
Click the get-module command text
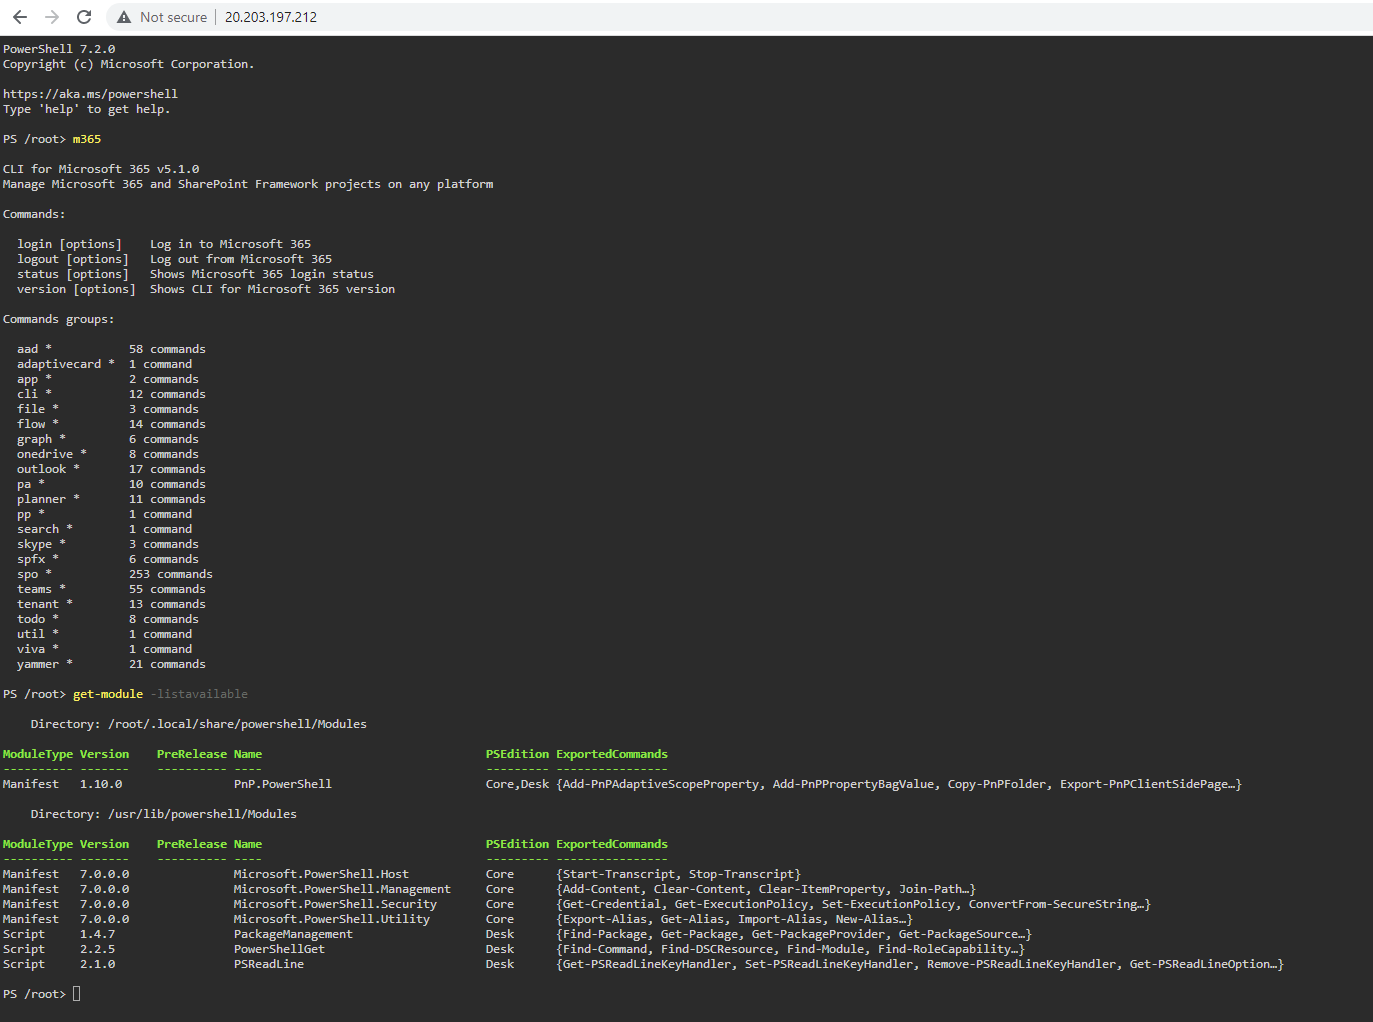[107, 693]
